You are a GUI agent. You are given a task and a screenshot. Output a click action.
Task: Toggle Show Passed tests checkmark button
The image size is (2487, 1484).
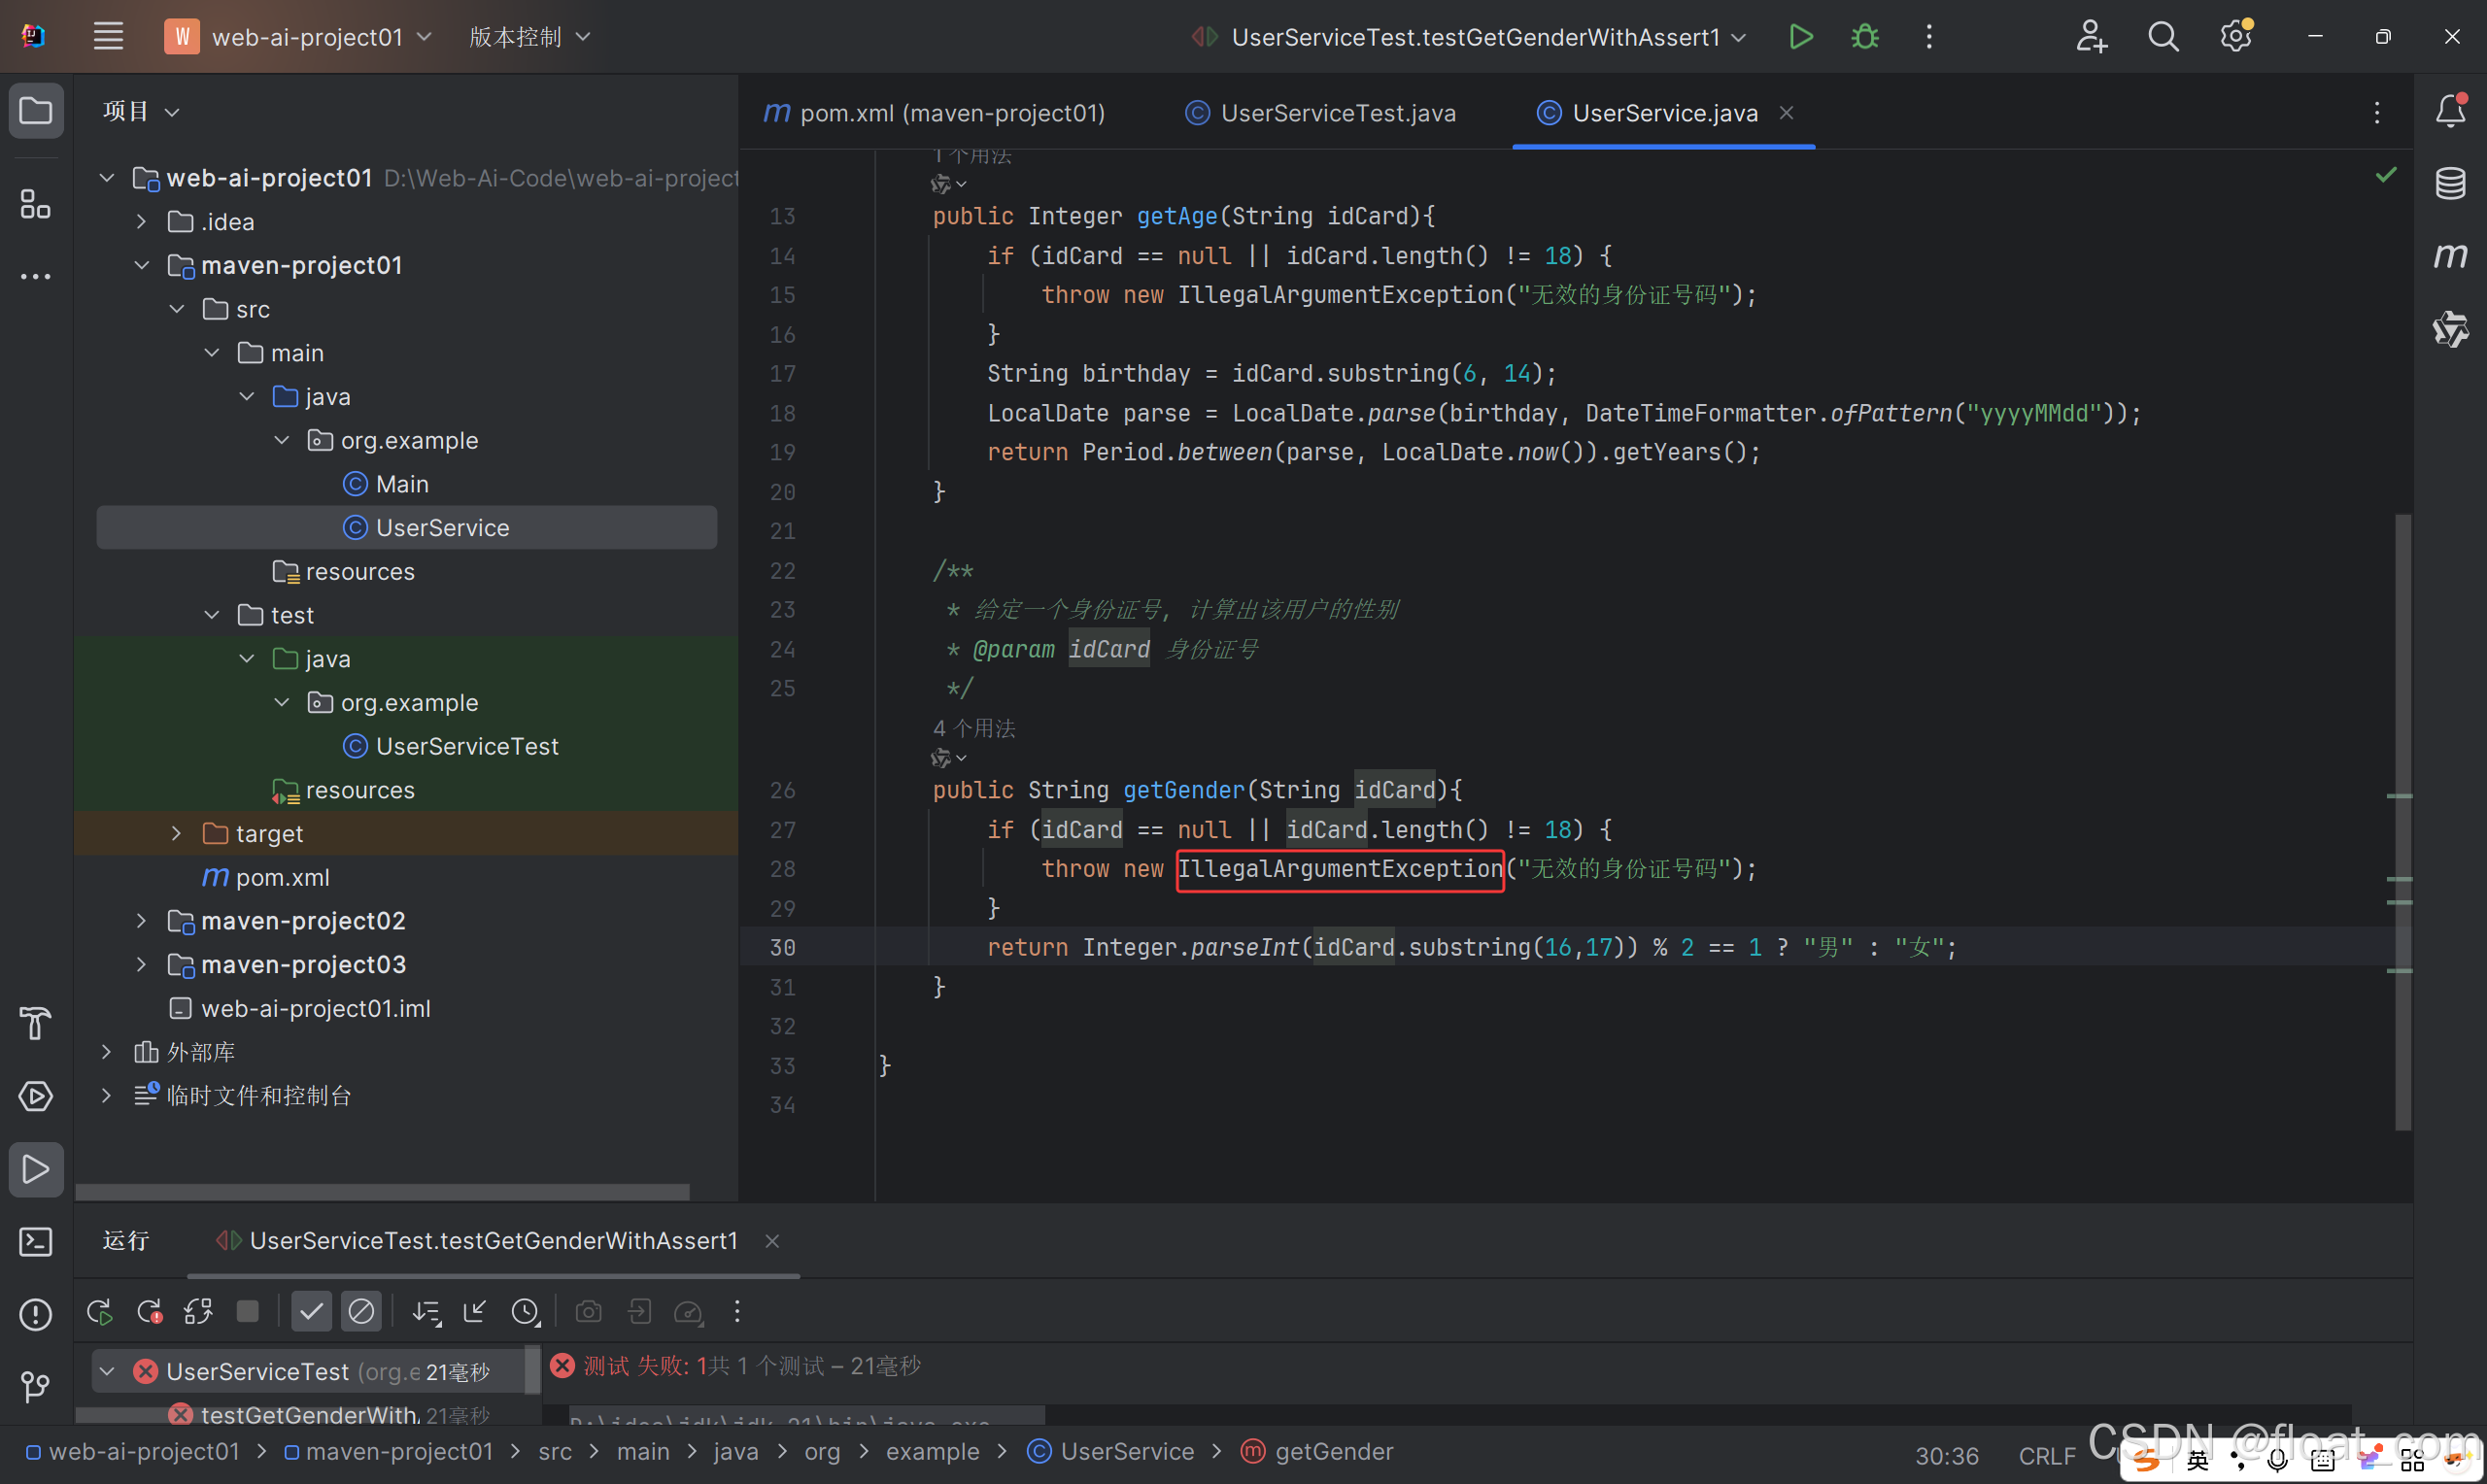(x=311, y=1312)
